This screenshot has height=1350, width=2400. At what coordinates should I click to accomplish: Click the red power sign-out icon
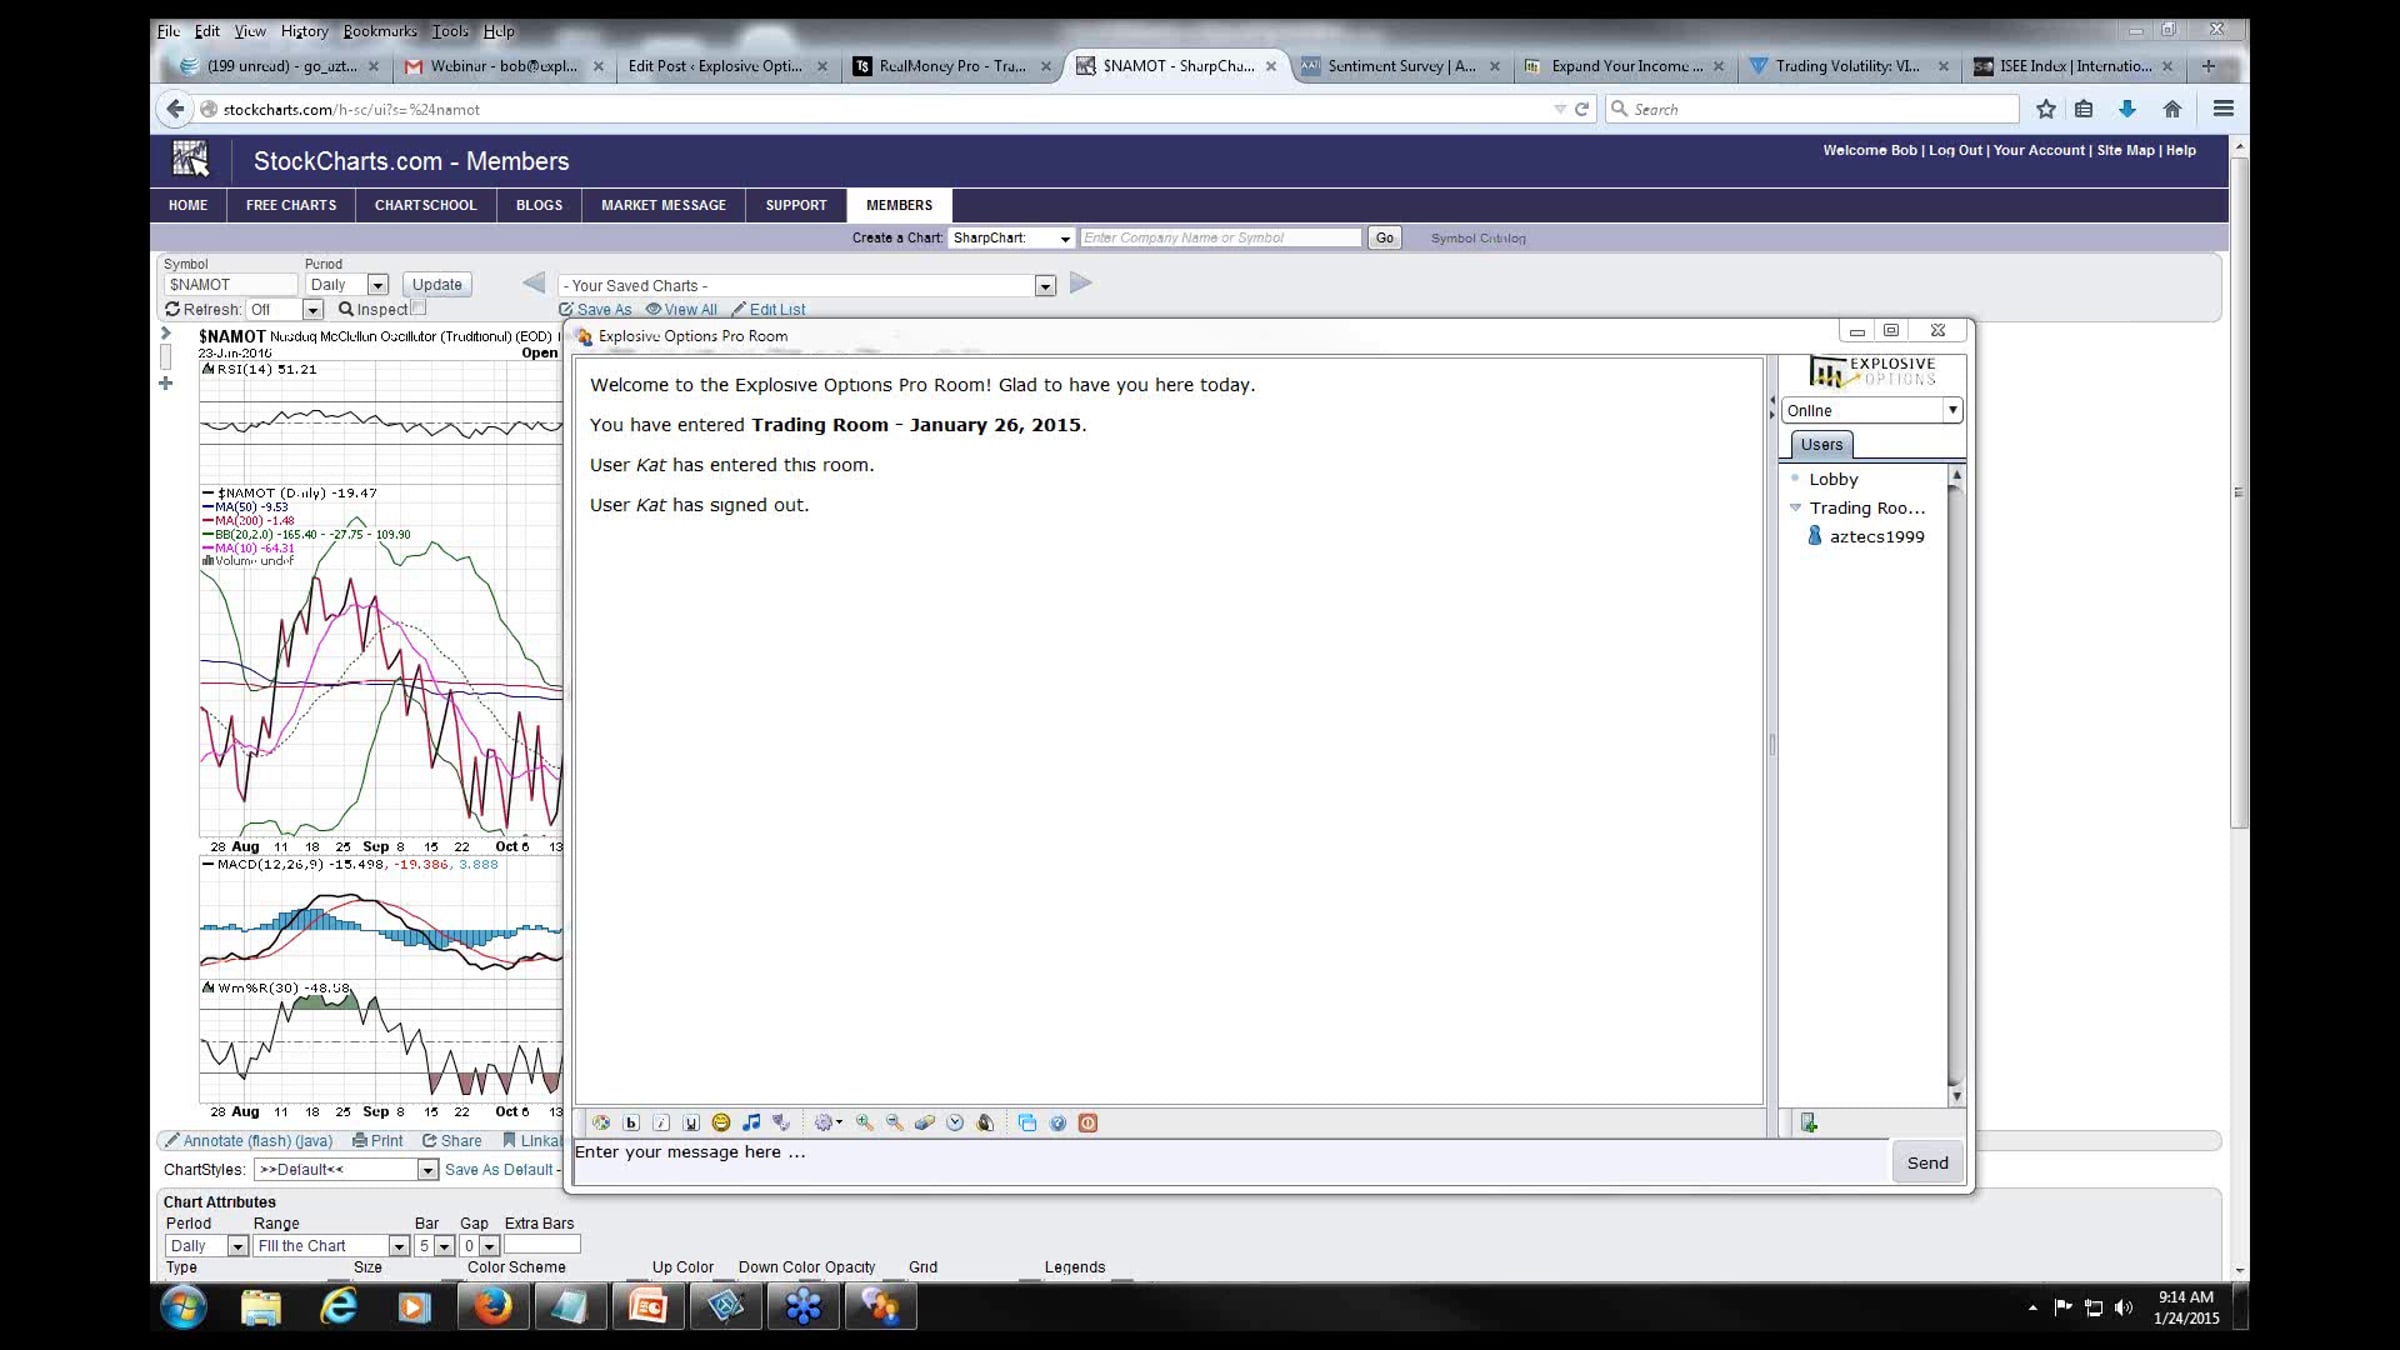(1088, 1123)
